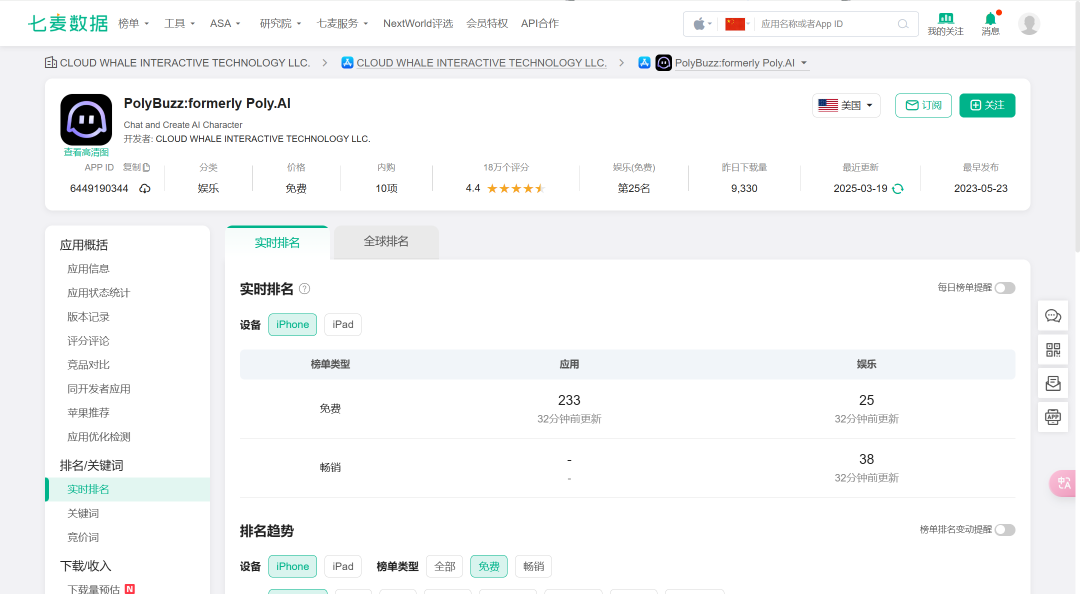Image resolution: width=1080 pixels, height=594 pixels.
Task: Click the underlined CLOUD WHALE developer breadcrumb link
Action: coord(481,63)
